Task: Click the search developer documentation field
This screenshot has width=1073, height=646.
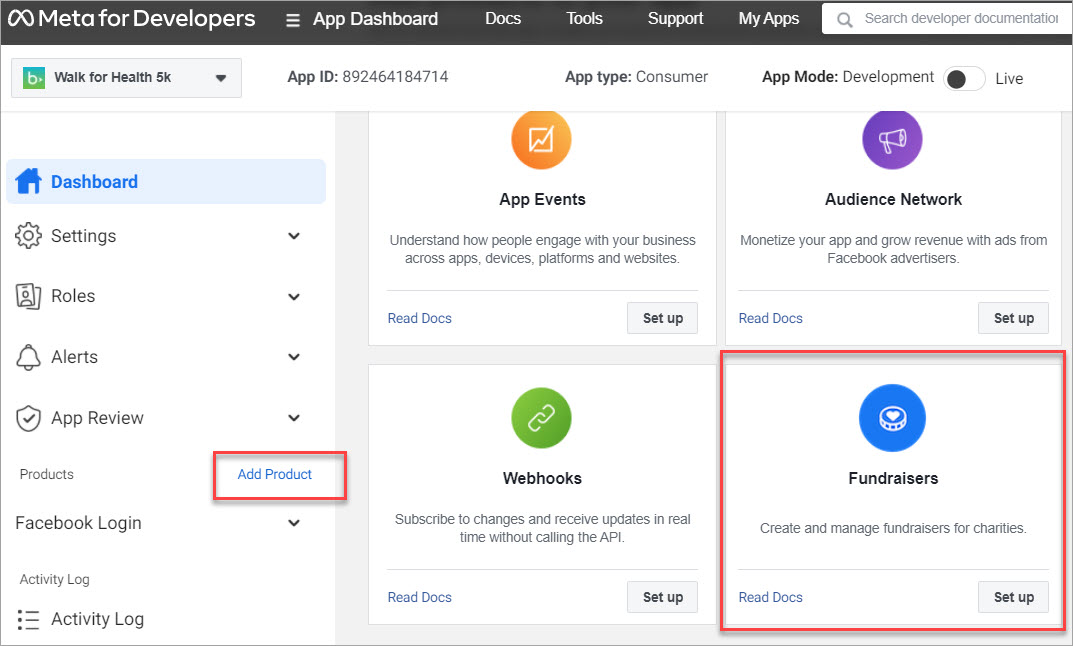Action: (948, 19)
